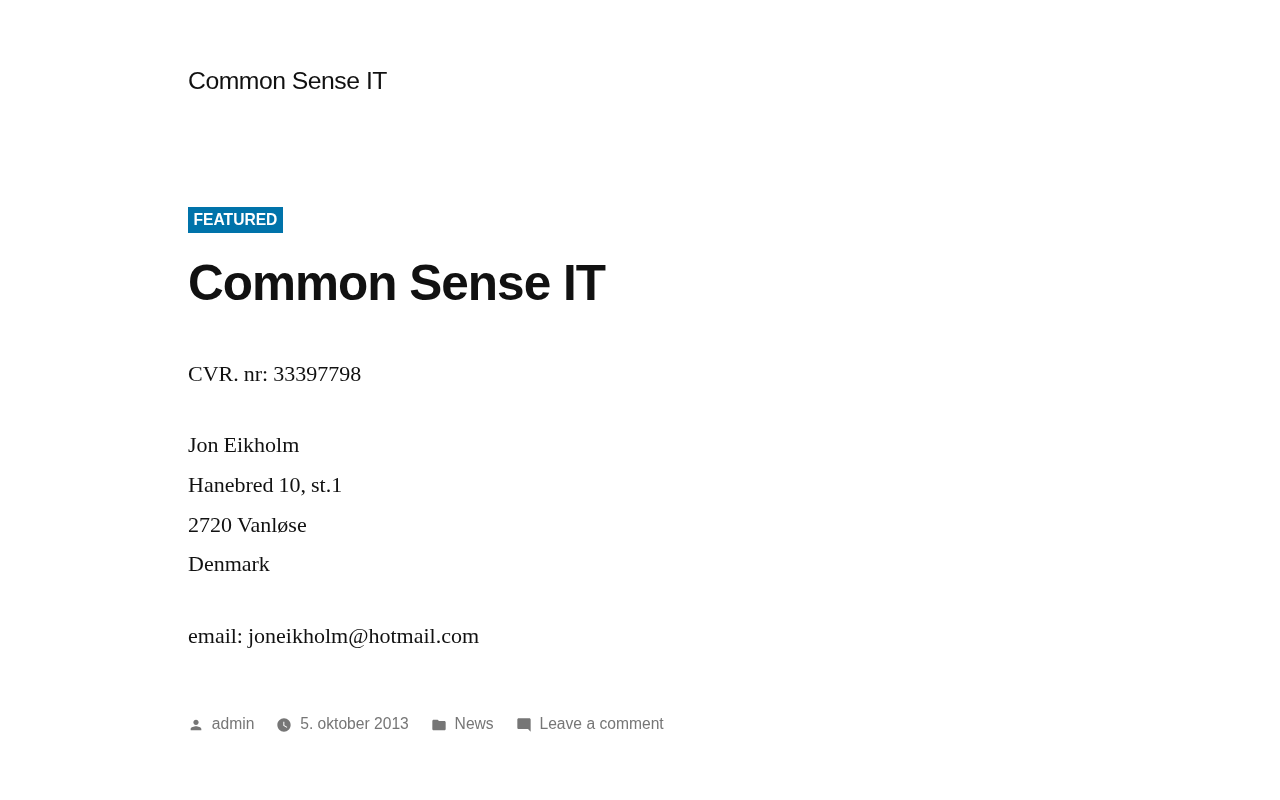The image size is (1280, 800).
Task: Click the folder icon before News
Action: click(x=439, y=725)
